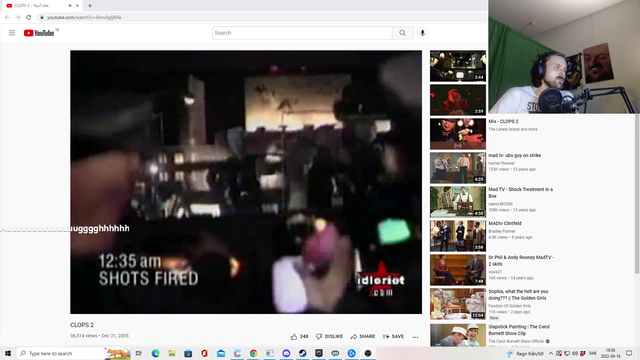This screenshot has width=640, height=360.
Task: Open the clock and calendar flyout
Action: click(611, 353)
